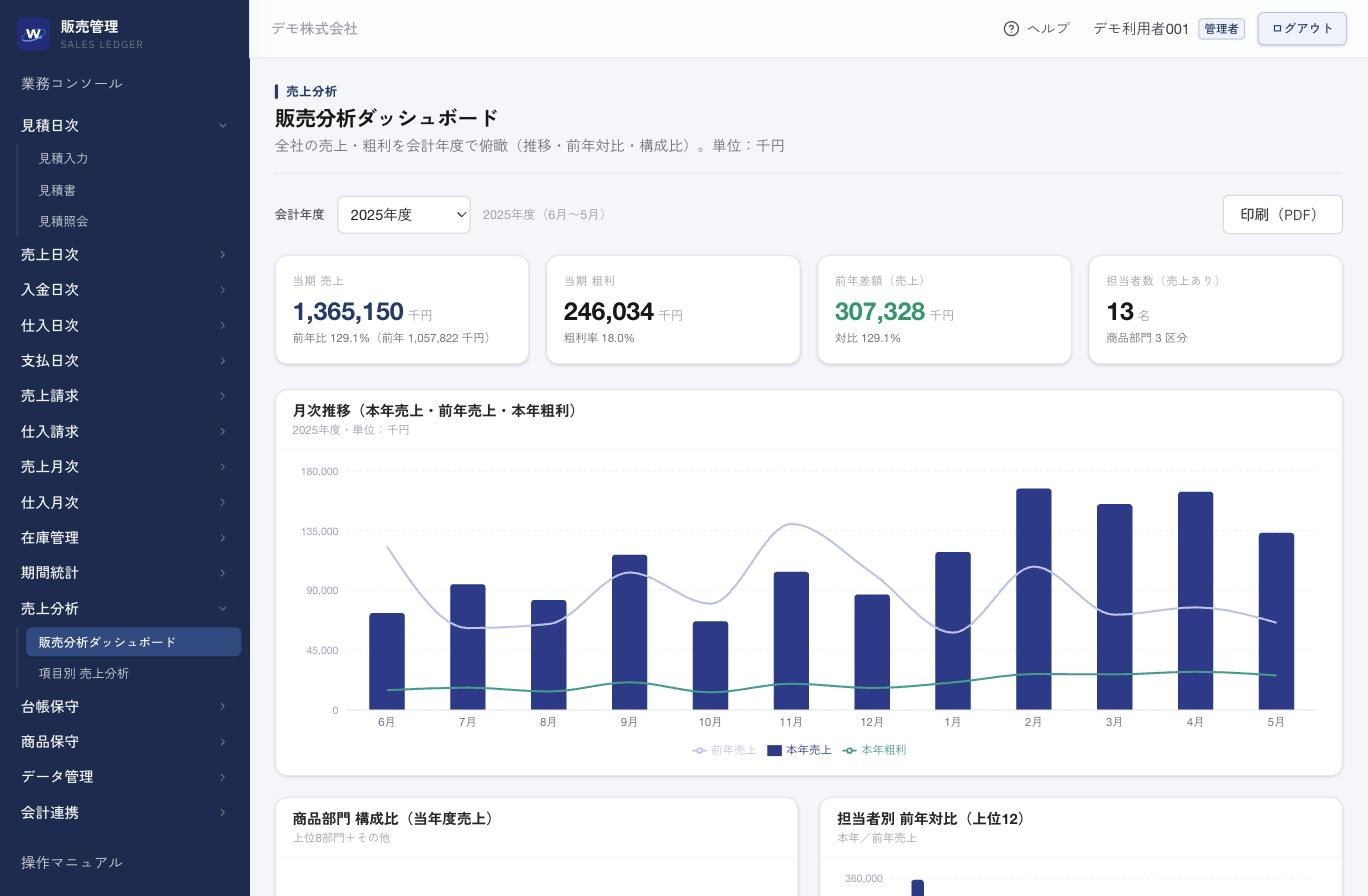Expand the 仕入請求 menu section
The height and width of the screenshot is (896, 1368).
tap(125, 432)
